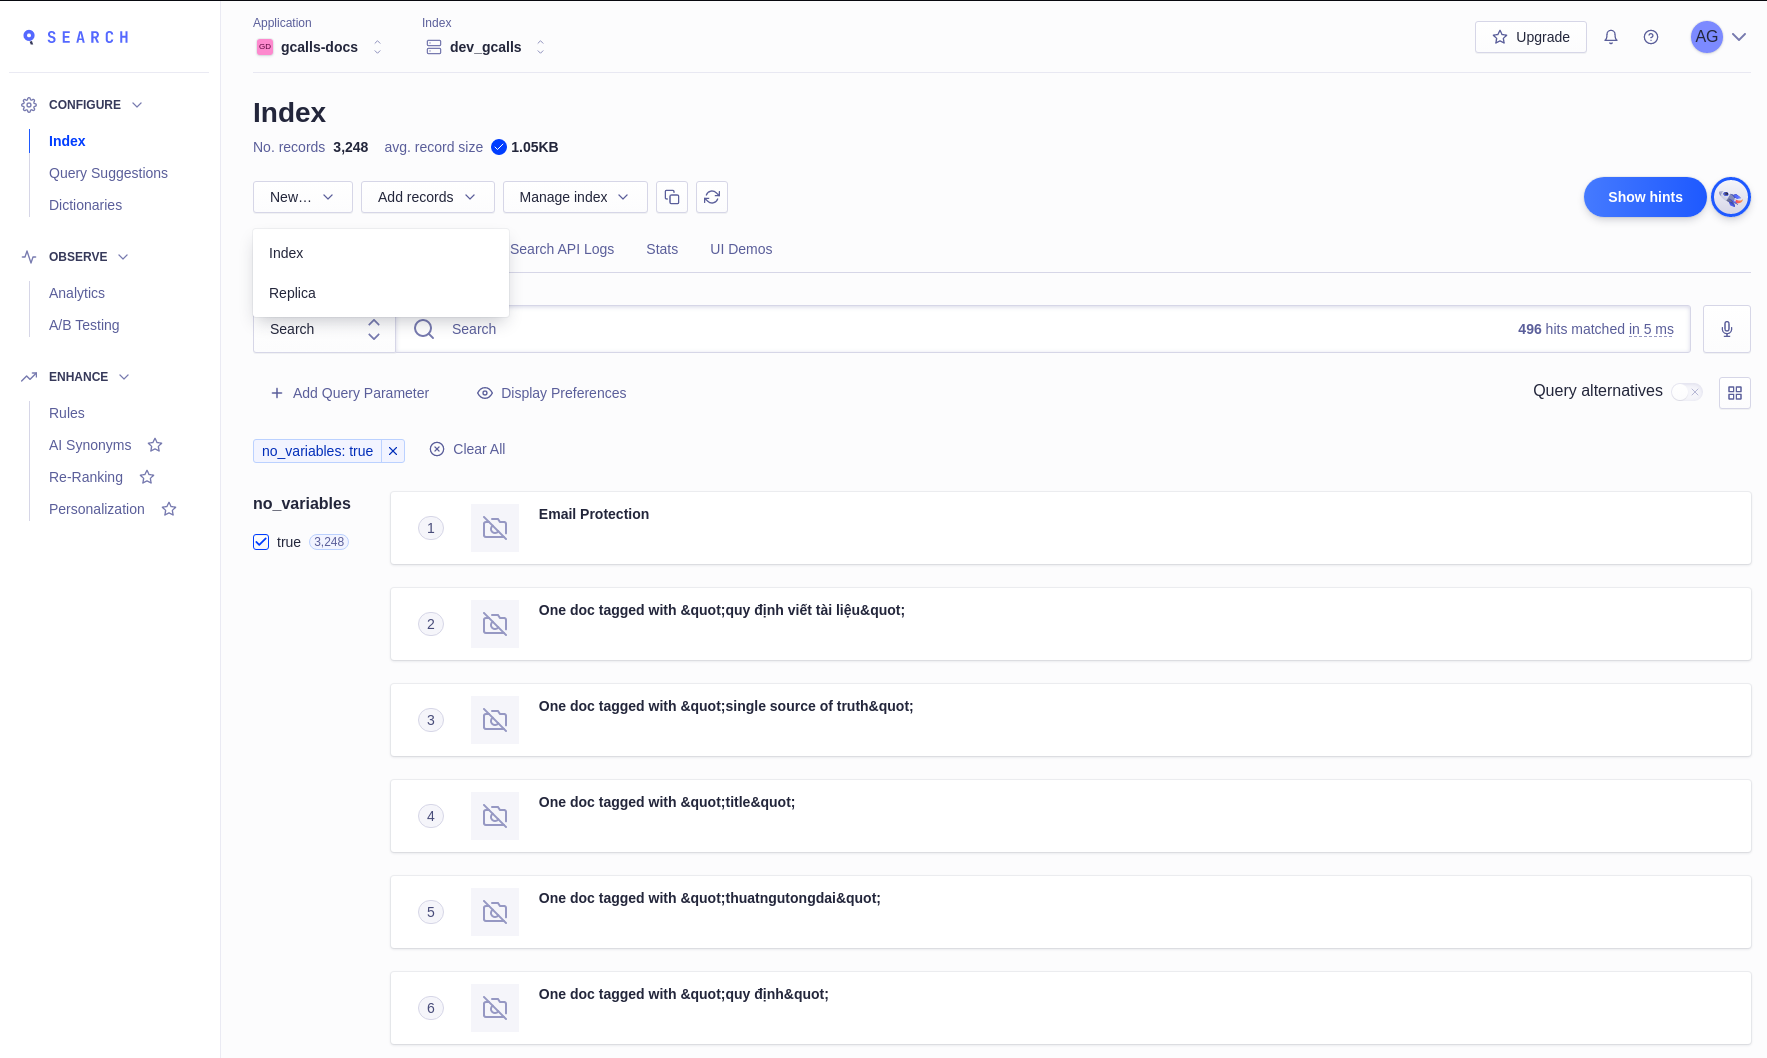Clear All applied filters

[x=467, y=449]
